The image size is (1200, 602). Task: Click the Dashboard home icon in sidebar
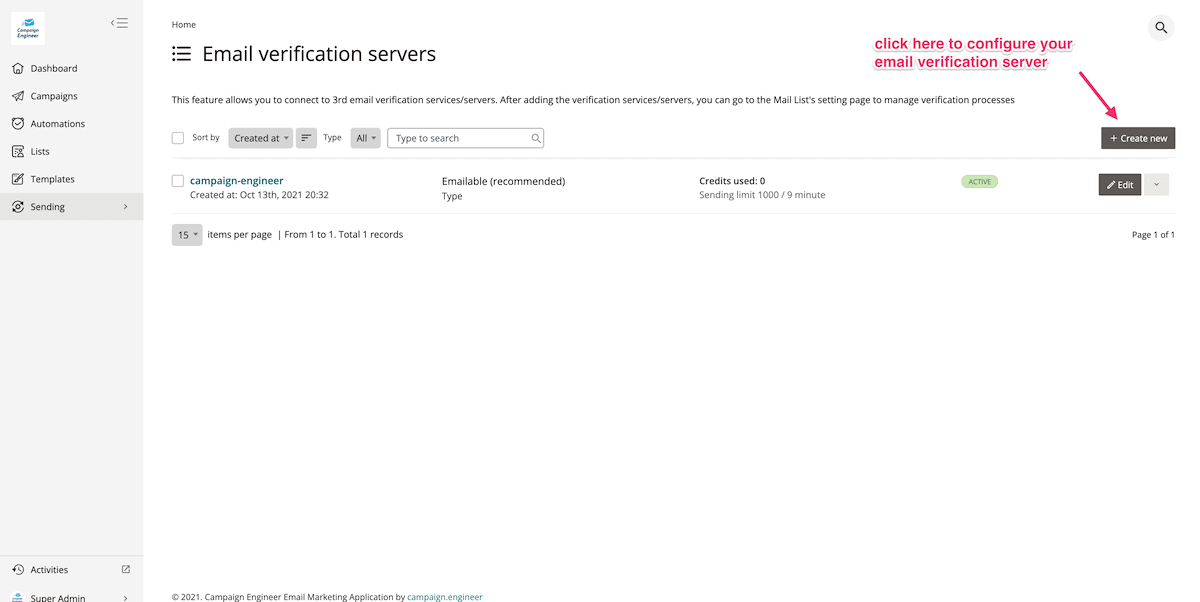tap(18, 69)
